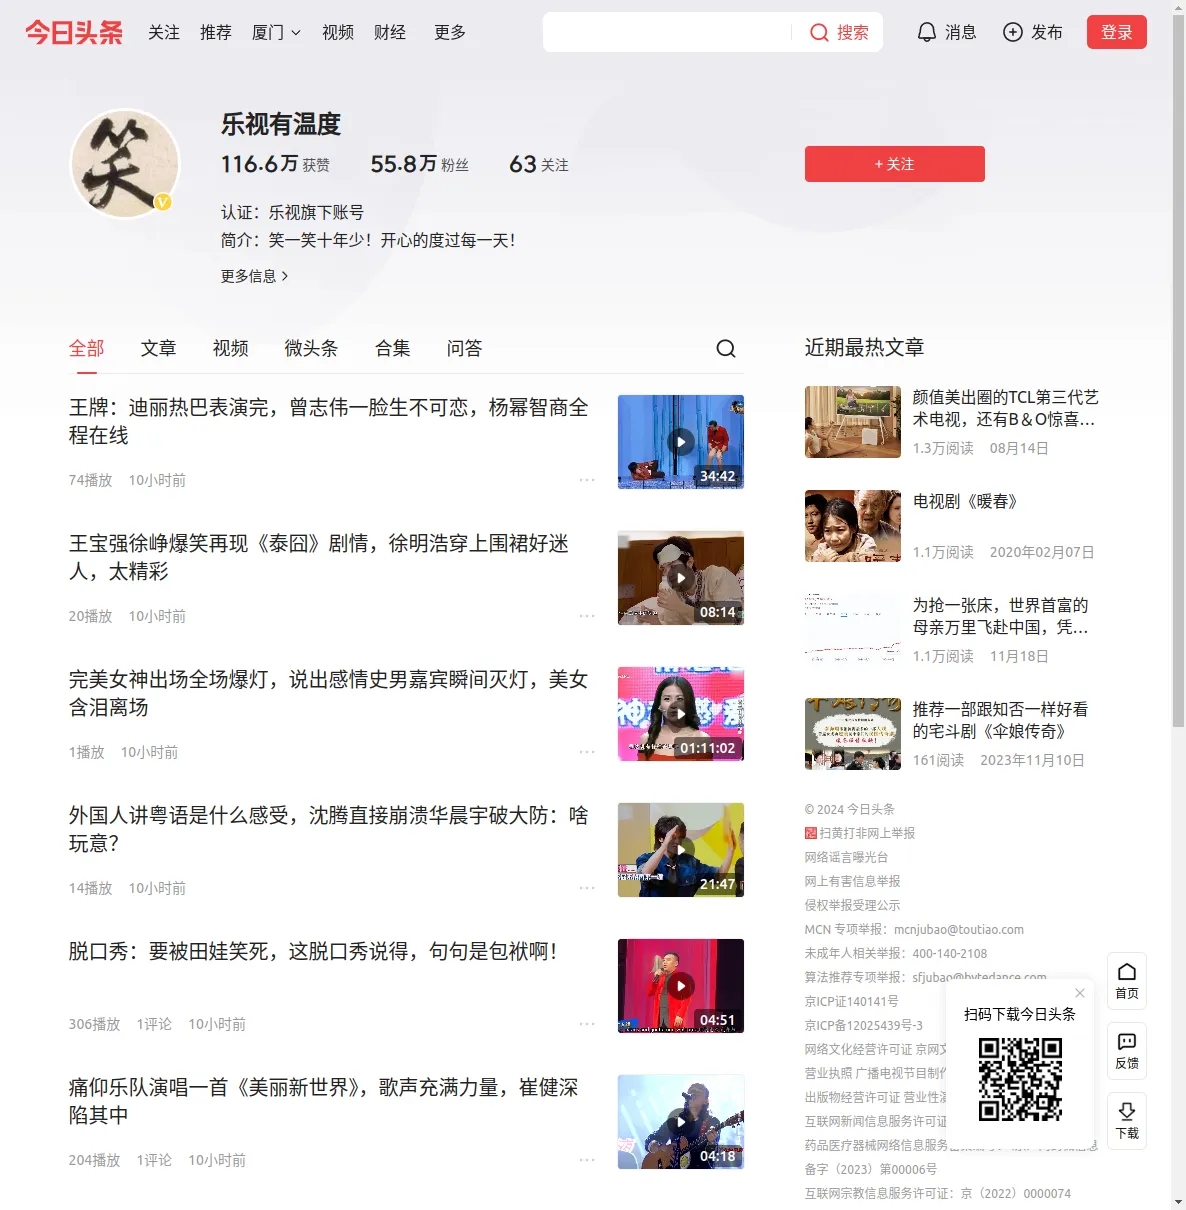The image size is (1186, 1210).
Task: Play the 34:42 王牌 video
Action: (x=681, y=442)
